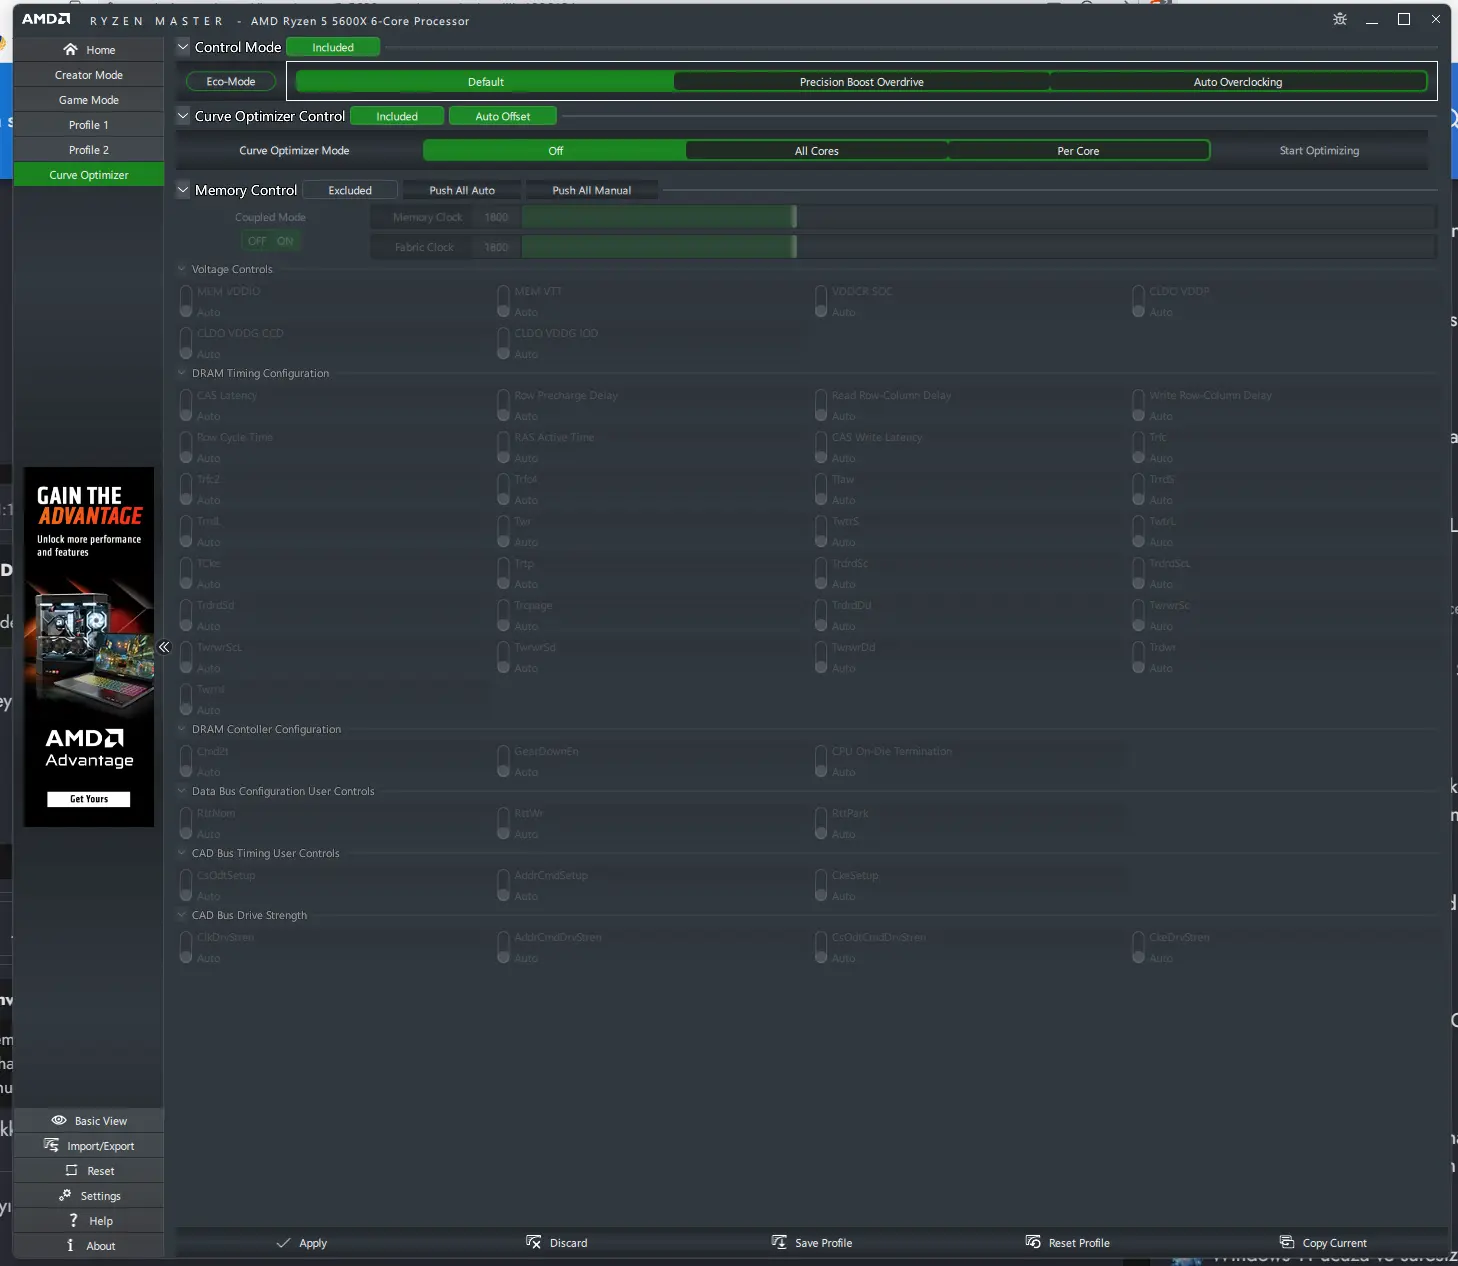The width and height of the screenshot is (1458, 1266).
Task: Go to Home in the sidebar
Action: [x=89, y=50]
